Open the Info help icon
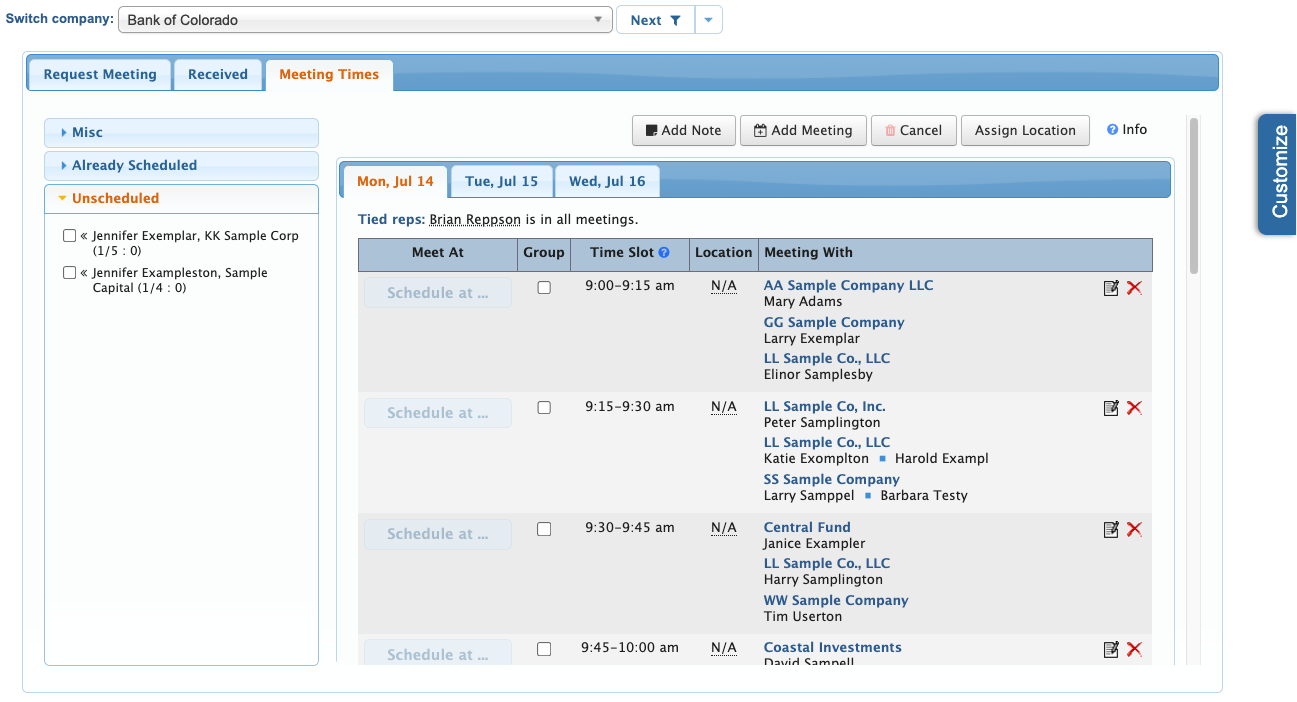The width and height of the screenshot is (1297, 702). pyautogui.click(x=1112, y=130)
